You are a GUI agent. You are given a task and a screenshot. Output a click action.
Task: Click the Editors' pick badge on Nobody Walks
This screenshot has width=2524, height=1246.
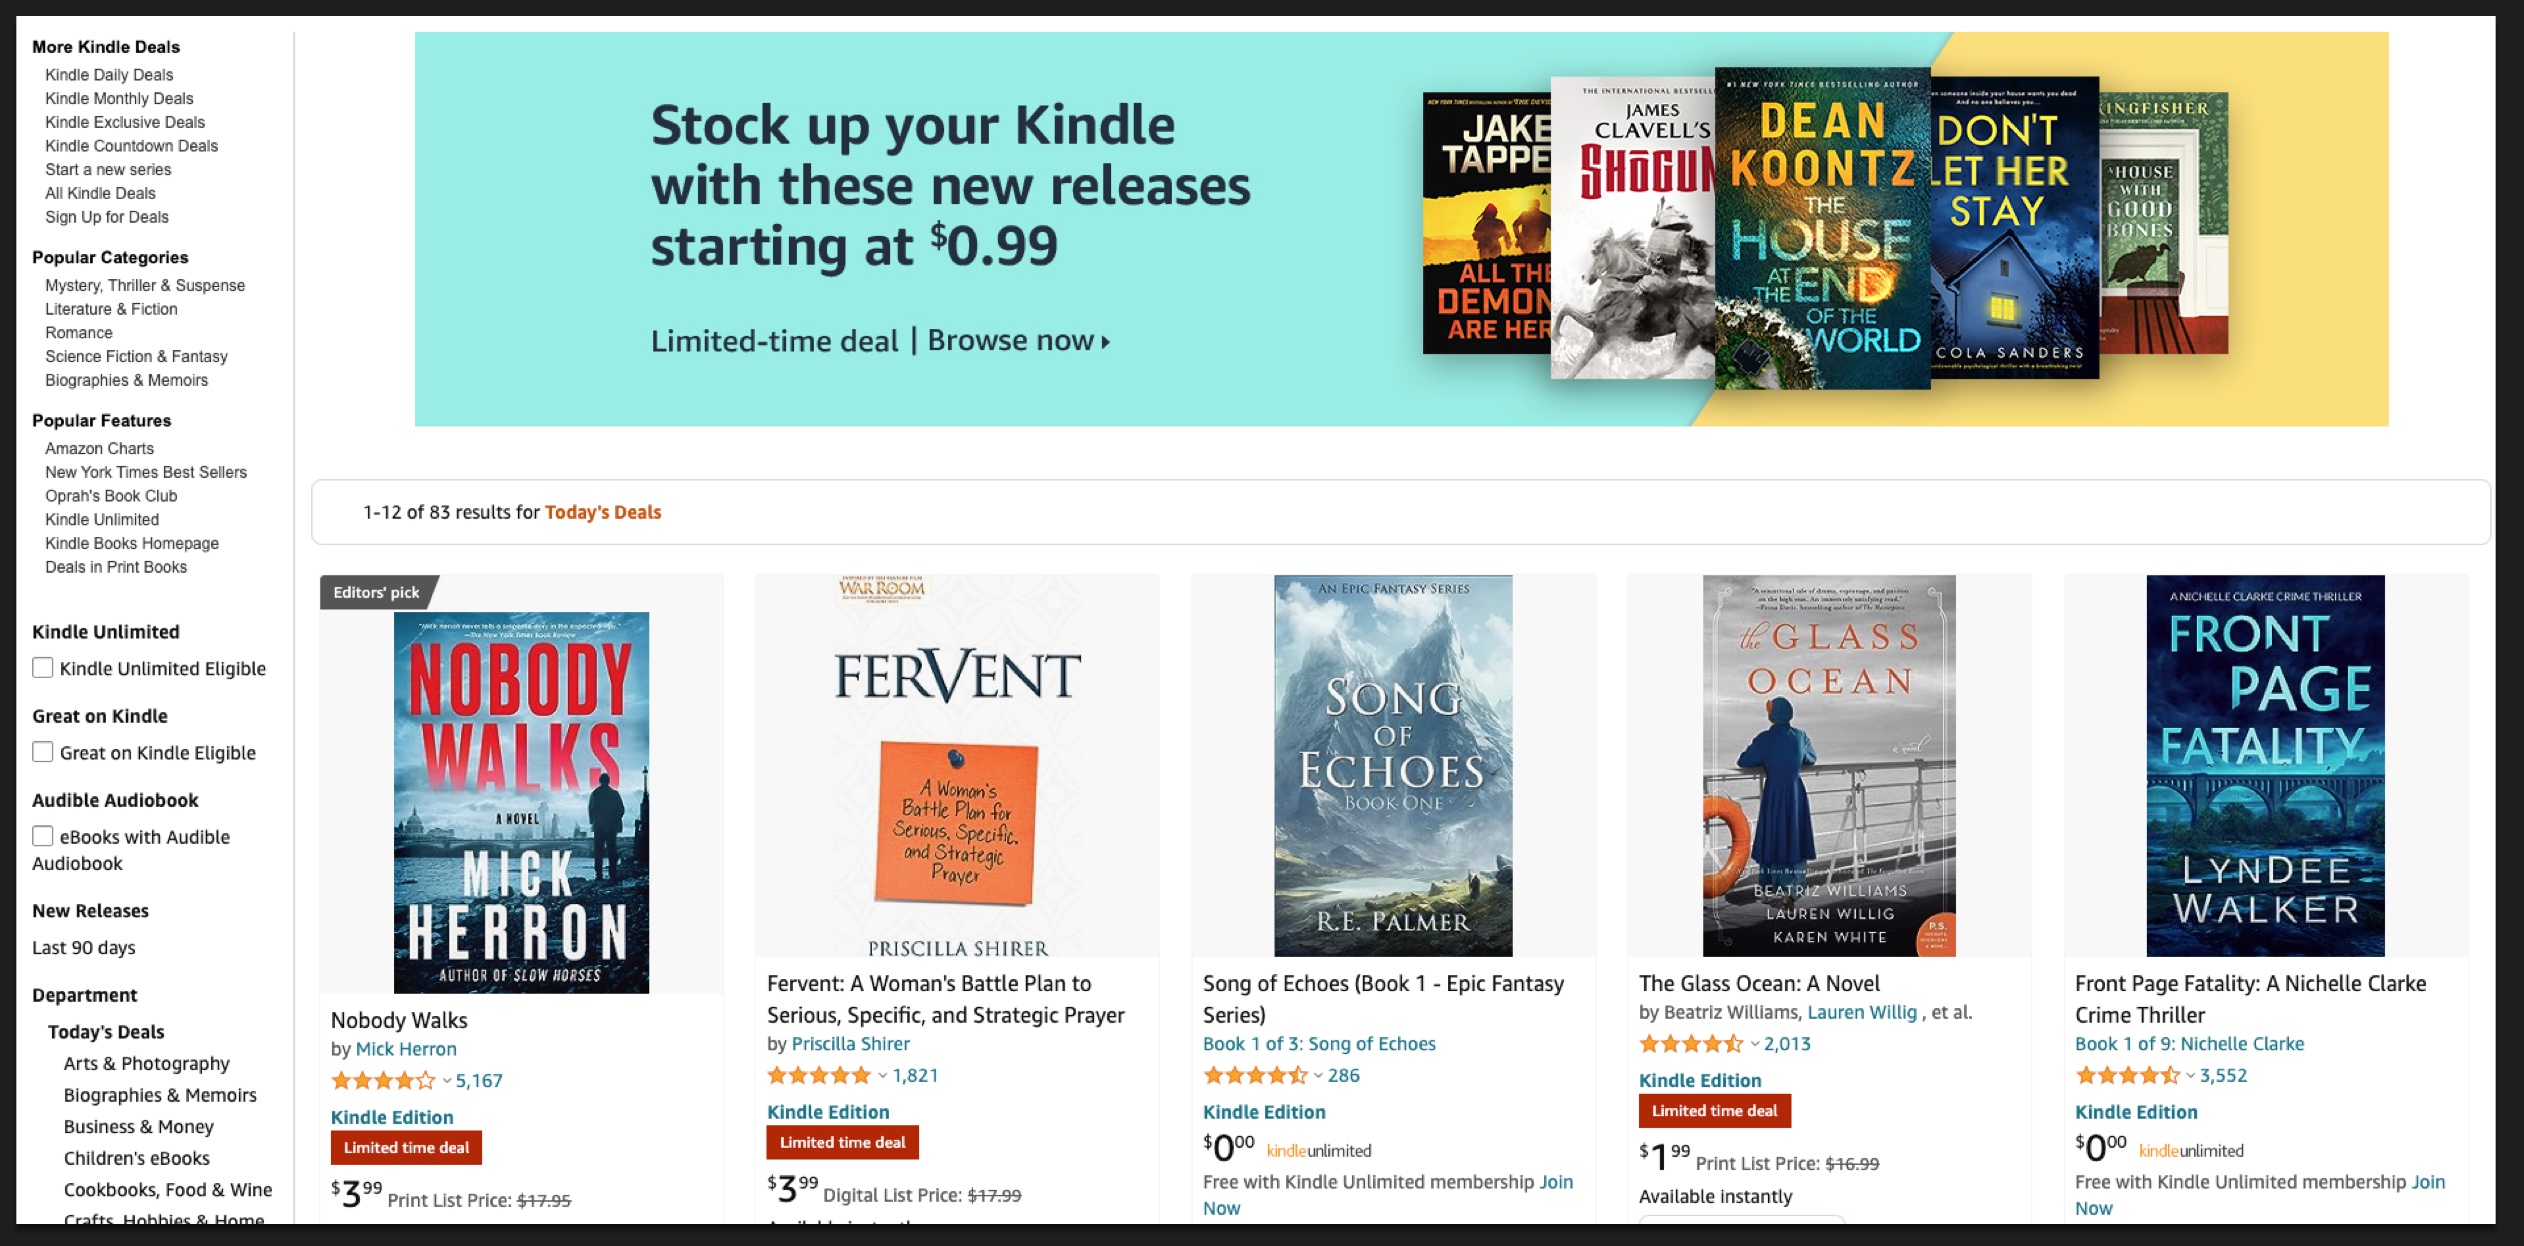(374, 592)
